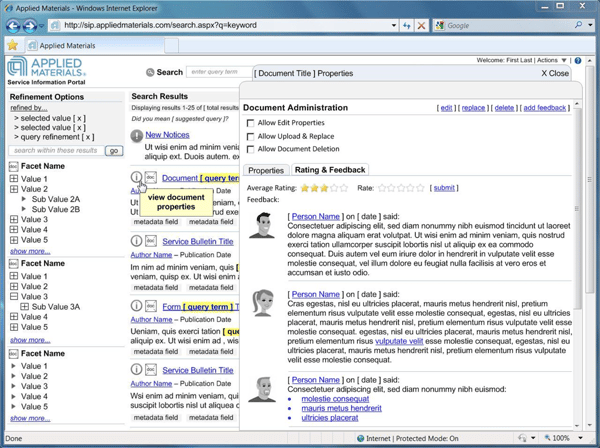
Task: Click info icon for Document query term result
Action: coord(136,177)
